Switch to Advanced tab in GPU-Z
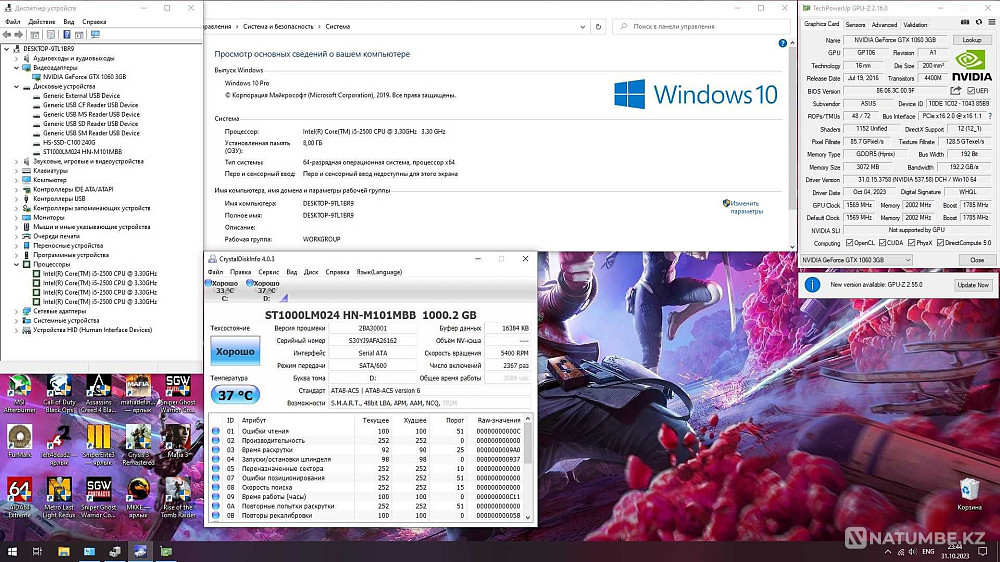This screenshot has height=562, width=1000. pyautogui.click(x=884, y=24)
